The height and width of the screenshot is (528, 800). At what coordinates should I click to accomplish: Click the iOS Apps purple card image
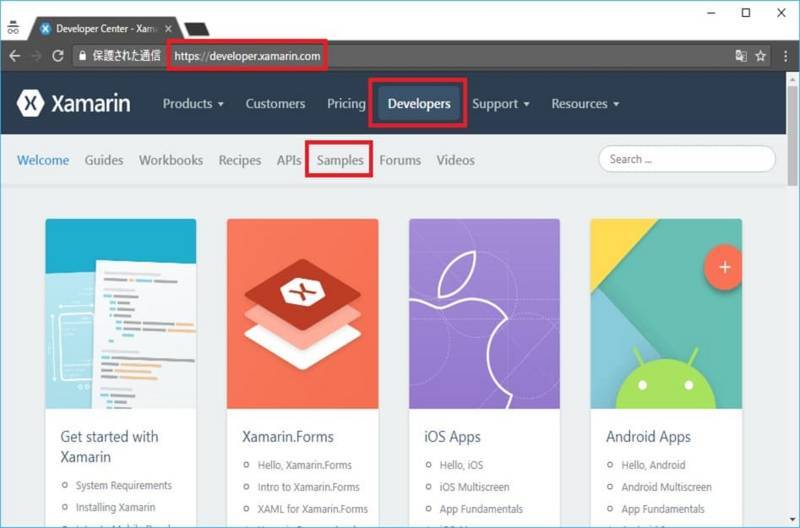[x=484, y=314]
